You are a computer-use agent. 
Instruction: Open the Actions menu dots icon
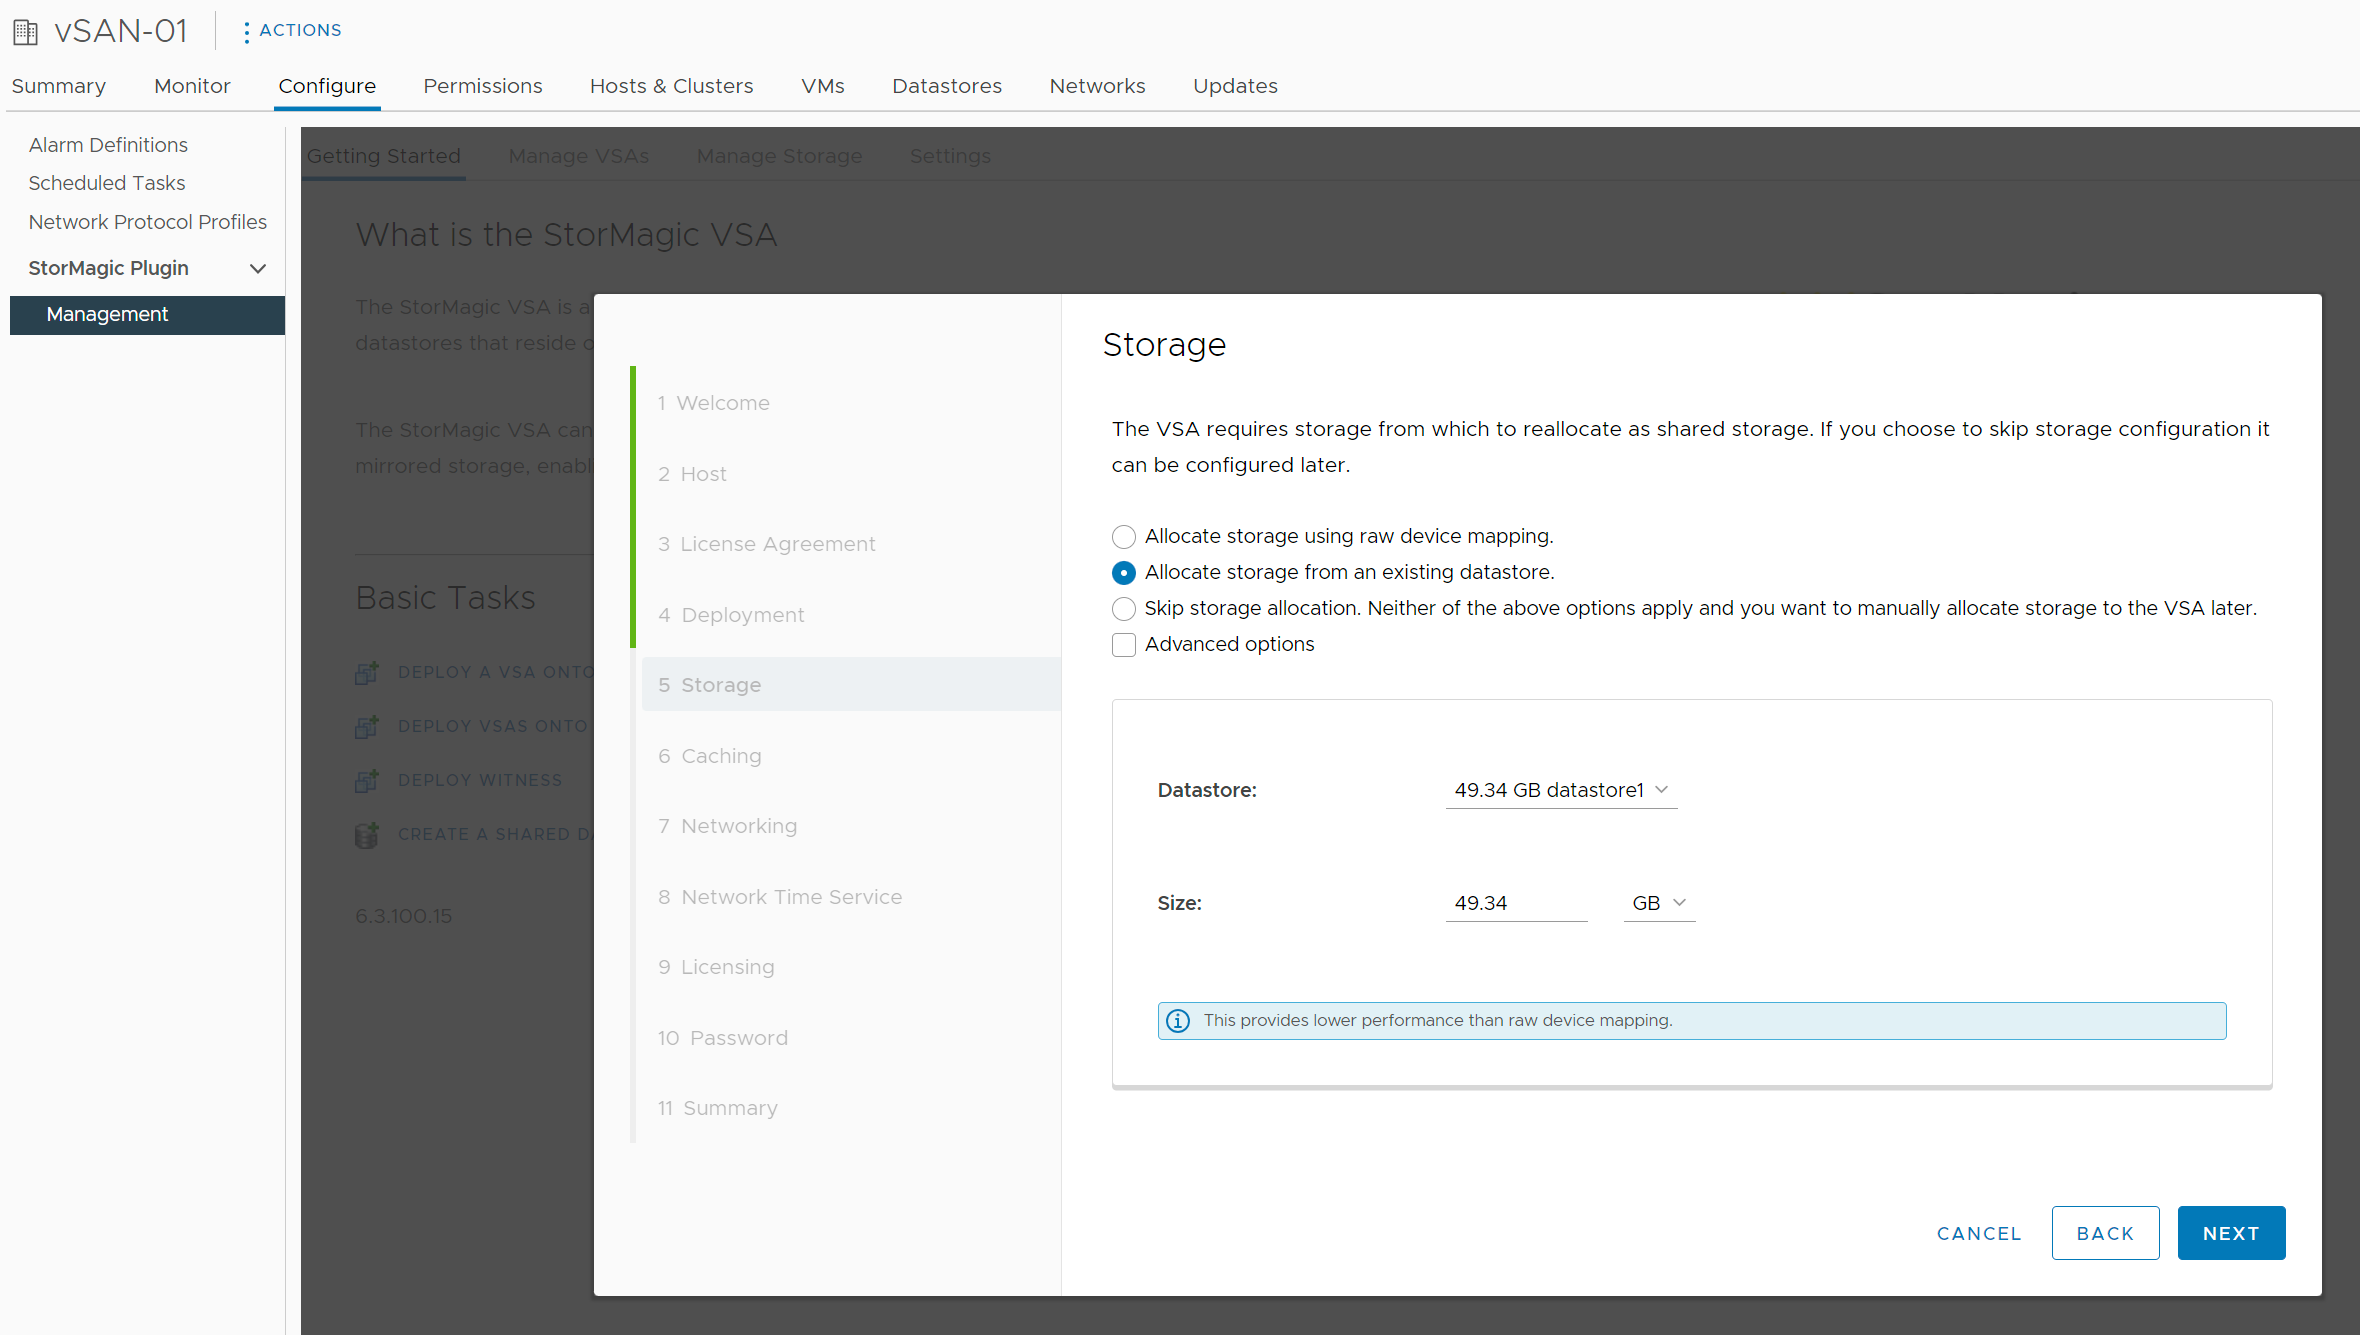(x=246, y=32)
